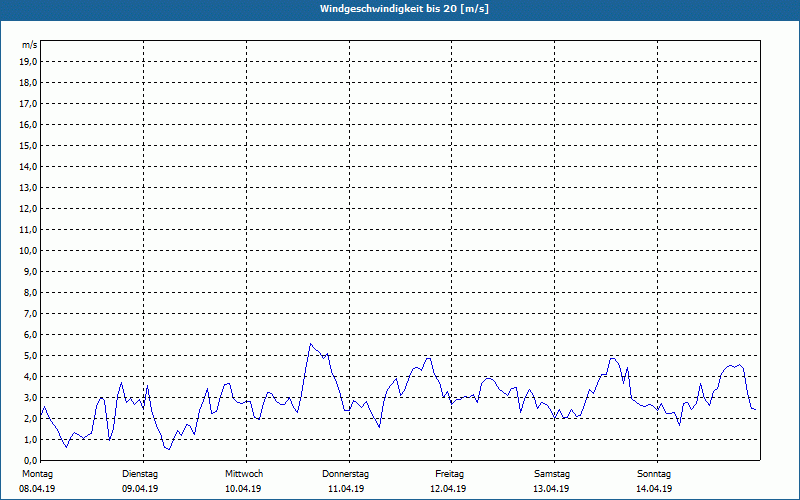Click the 6,0 y-axis value

pos(30,334)
